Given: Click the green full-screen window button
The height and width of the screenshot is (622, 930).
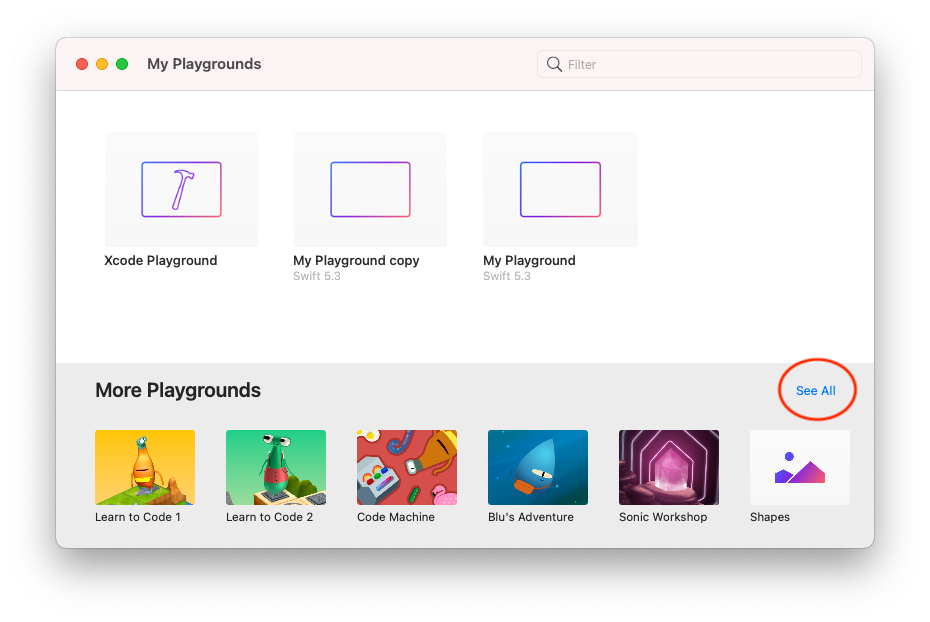Looking at the screenshot, I should (x=122, y=64).
